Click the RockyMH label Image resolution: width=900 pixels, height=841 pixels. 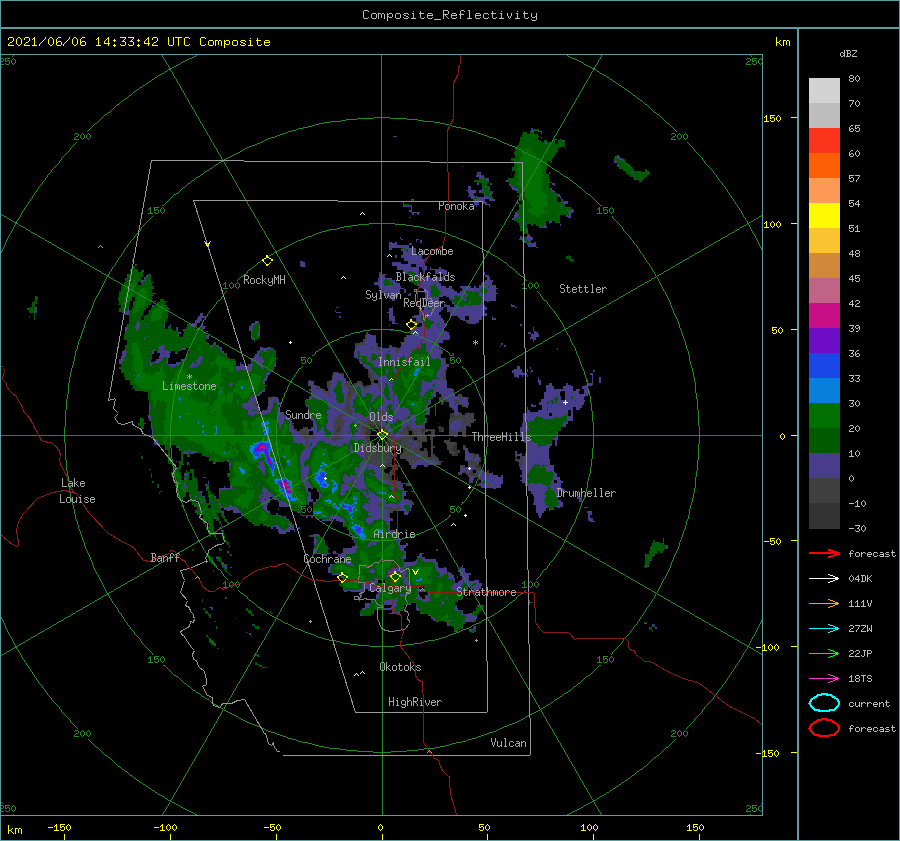click(264, 280)
